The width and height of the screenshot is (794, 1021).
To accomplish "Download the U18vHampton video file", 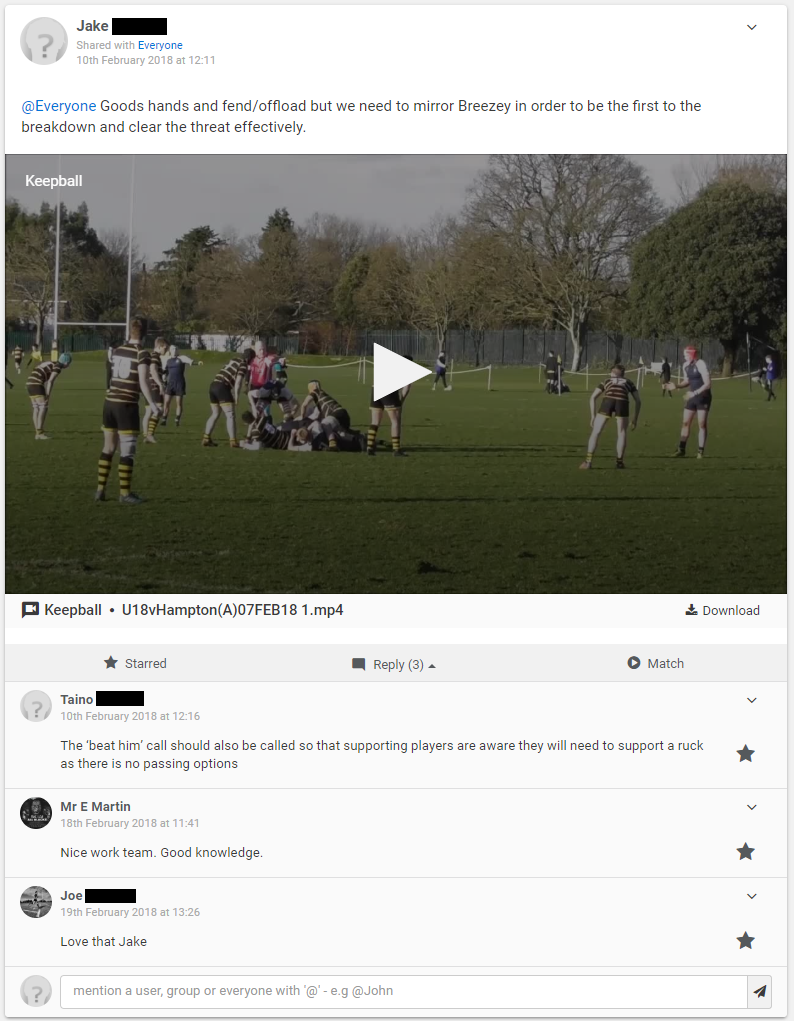I will coord(722,610).
